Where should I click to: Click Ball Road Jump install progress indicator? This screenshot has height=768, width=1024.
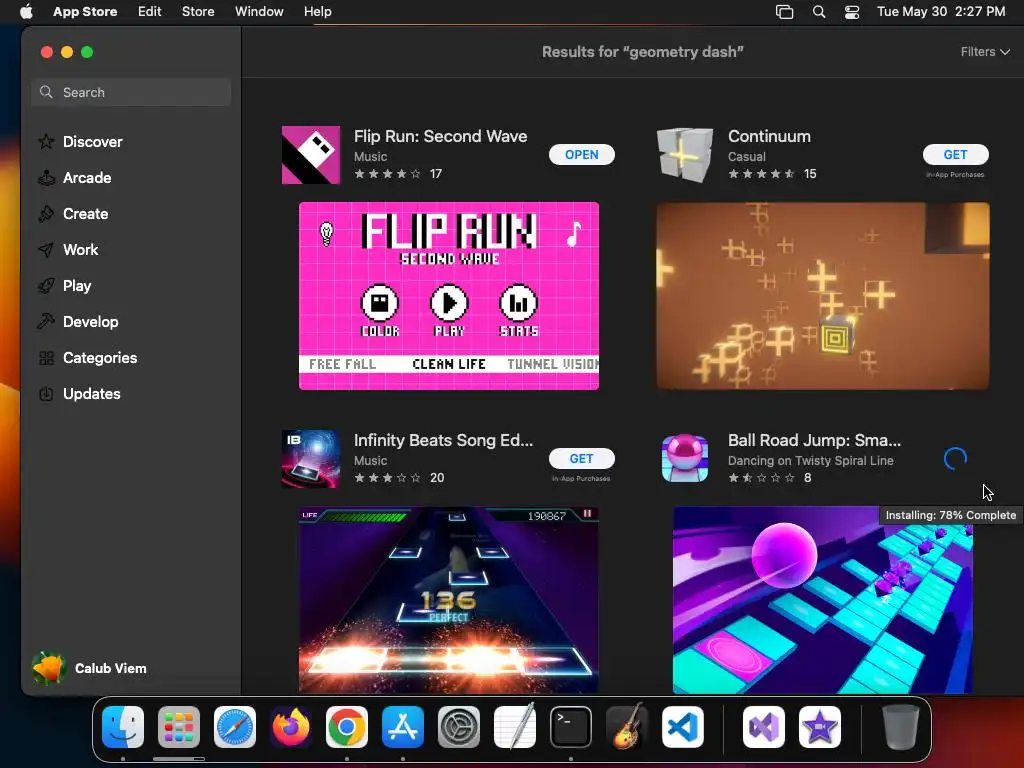coord(955,458)
